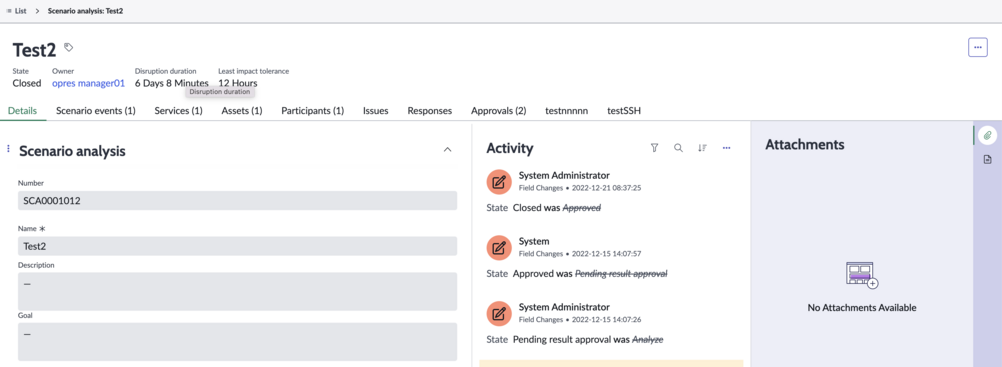The height and width of the screenshot is (367, 1002).
Task: Open the testSSH tab
Action: coord(624,111)
